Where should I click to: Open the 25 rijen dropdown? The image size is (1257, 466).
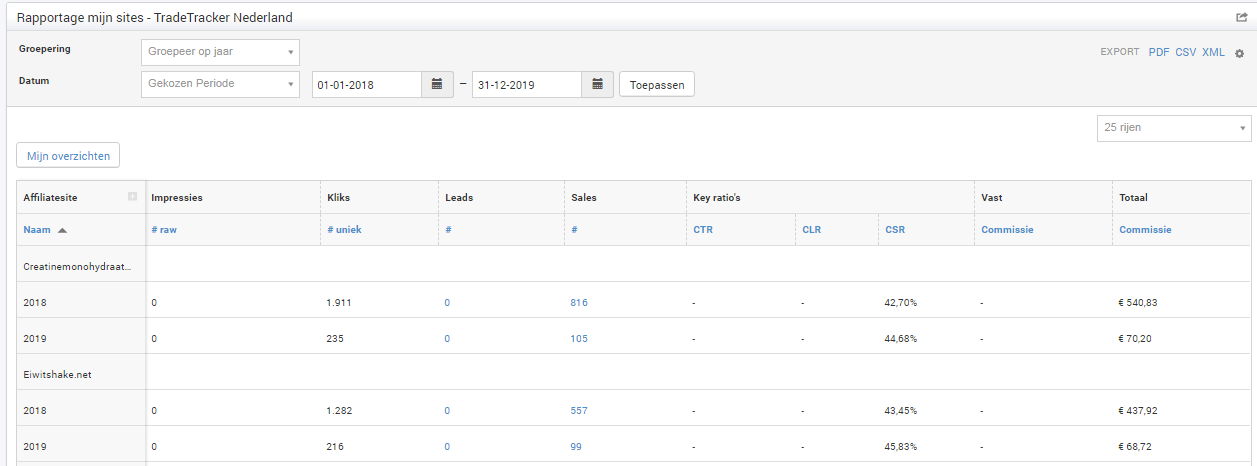pyautogui.click(x=1174, y=128)
